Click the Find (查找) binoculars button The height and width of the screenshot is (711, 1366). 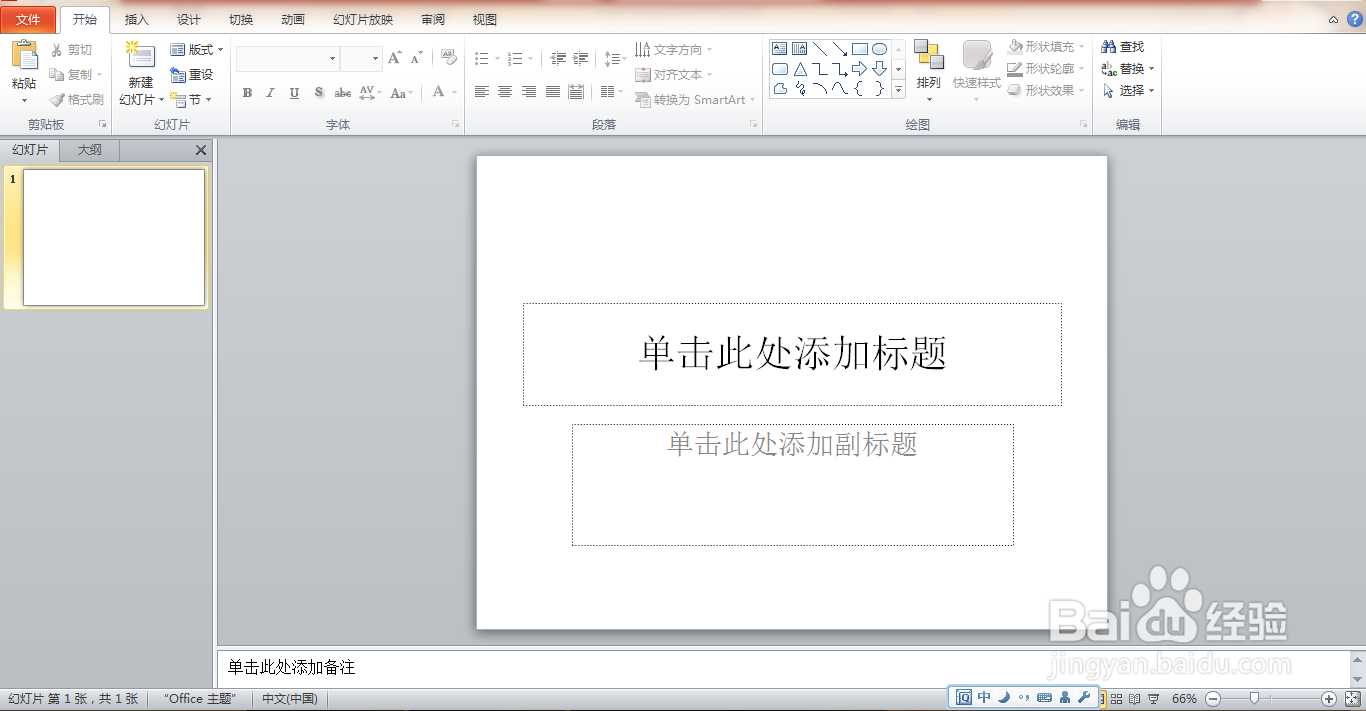(x=1122, y=47)
